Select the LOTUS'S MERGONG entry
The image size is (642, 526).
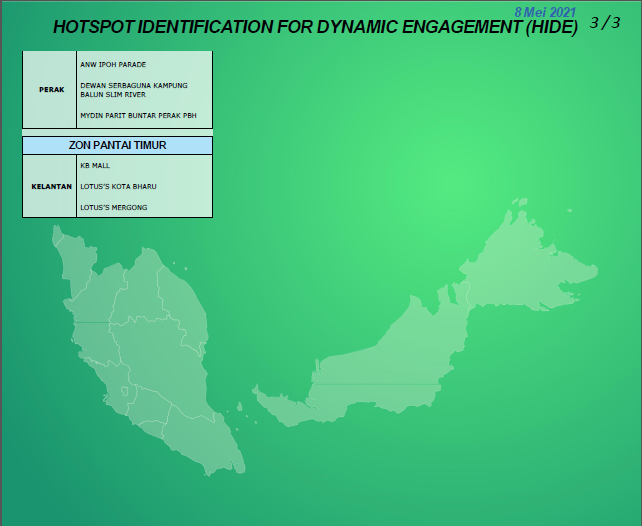click(113, 207)
